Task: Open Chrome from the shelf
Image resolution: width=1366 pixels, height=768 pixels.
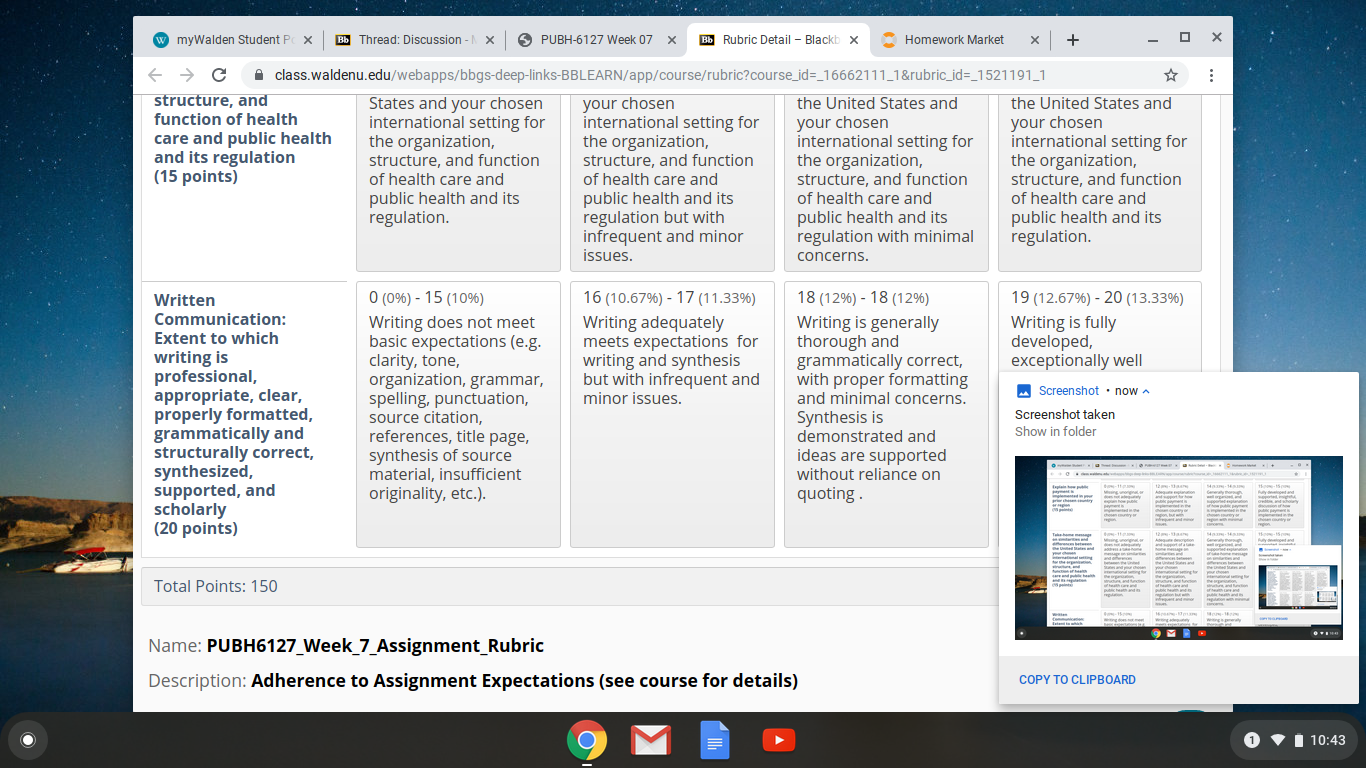Action: coord(587,740)
